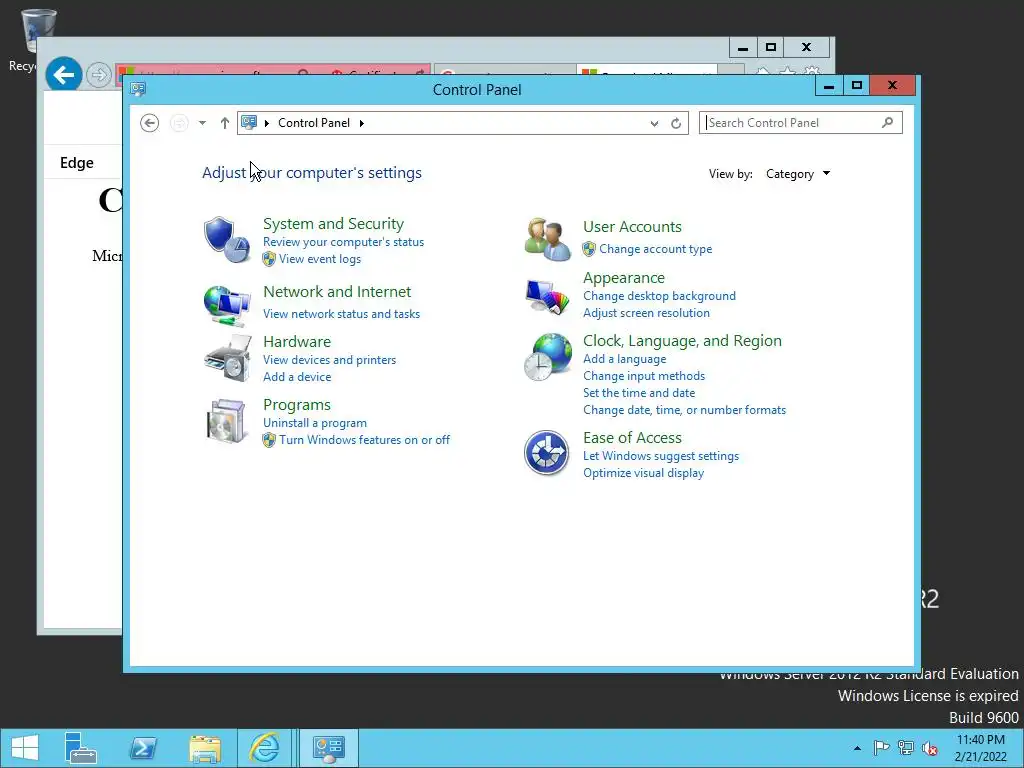Screen dimensions: 1024x768
Task: Open the Programs box icon
Action: pyautogui.click(x=226, y=421)
